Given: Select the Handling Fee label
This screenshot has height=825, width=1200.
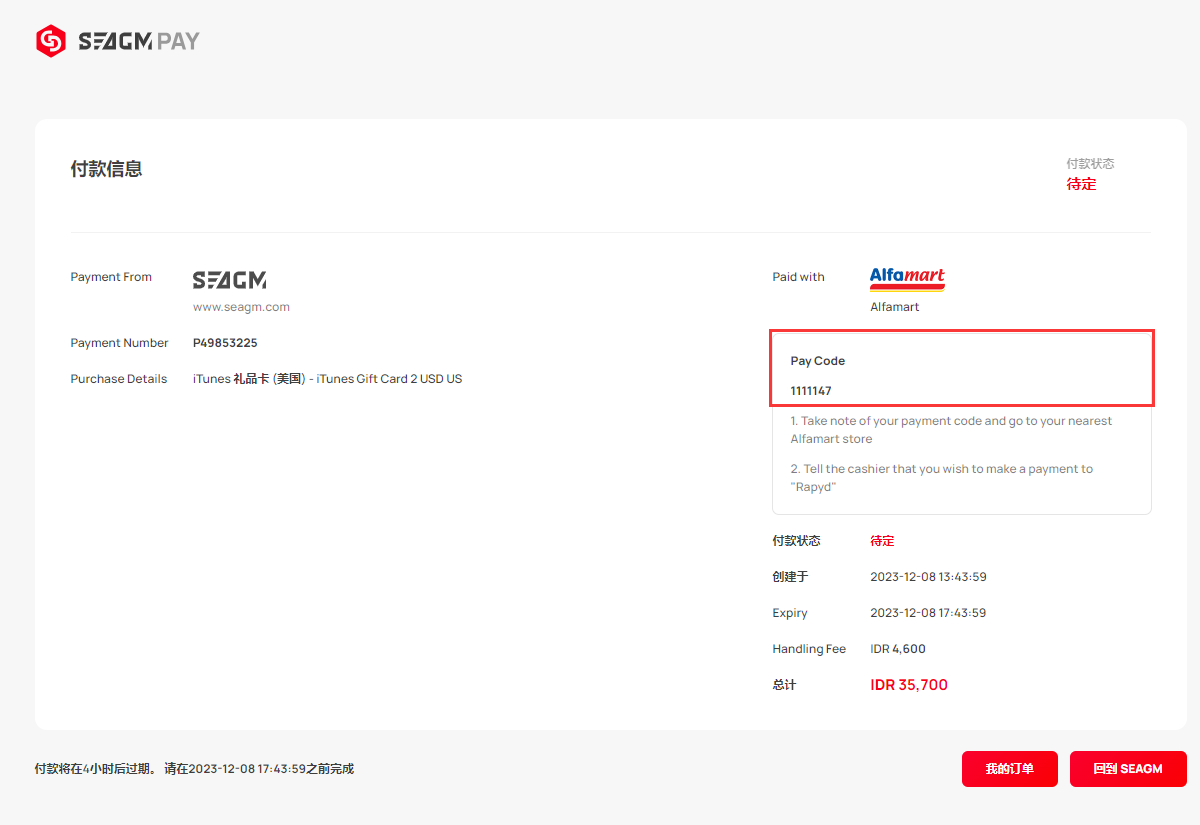Looking at the screenshot, I should pos(809,649).
